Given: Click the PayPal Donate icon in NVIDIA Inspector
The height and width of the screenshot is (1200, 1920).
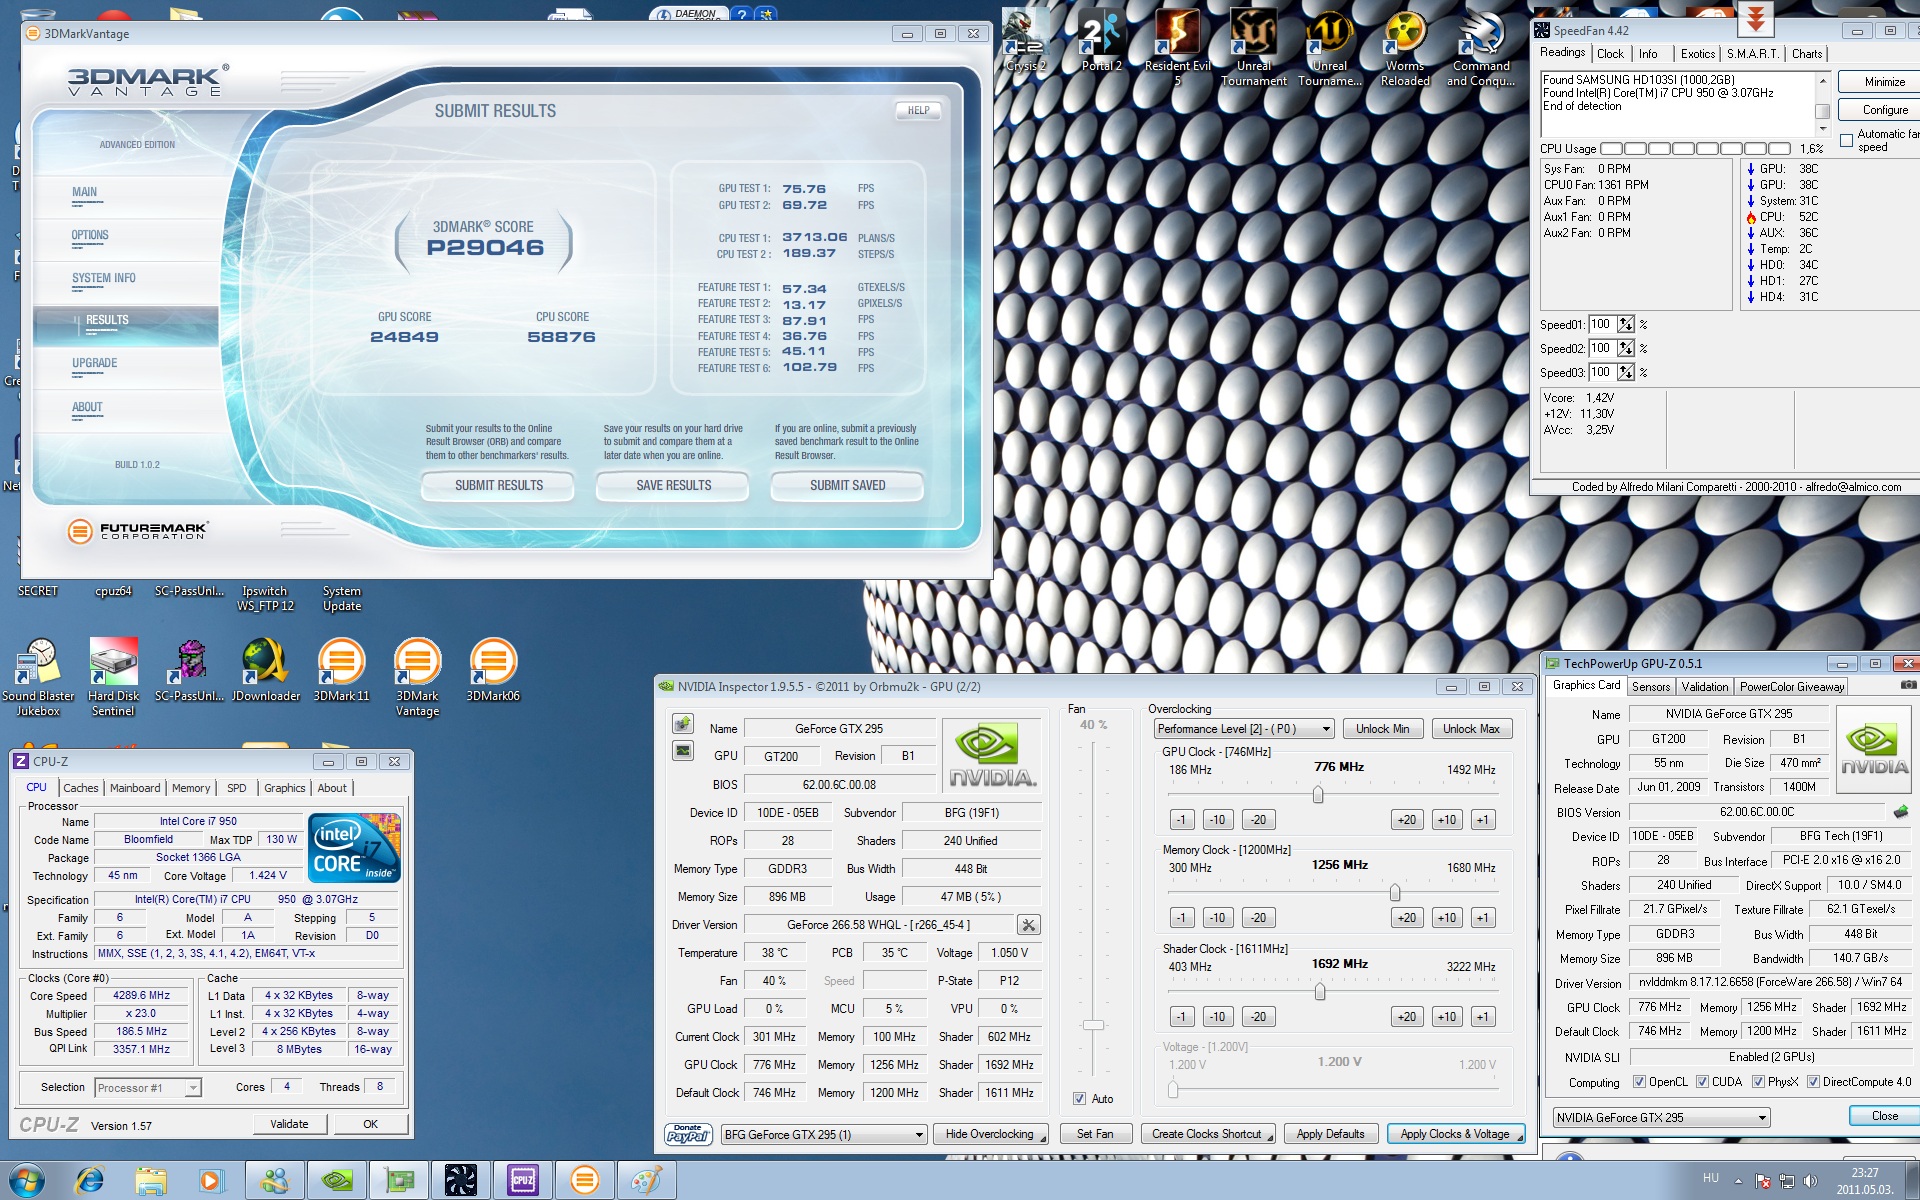Looking at the screenshot, I should (688, 1134).
